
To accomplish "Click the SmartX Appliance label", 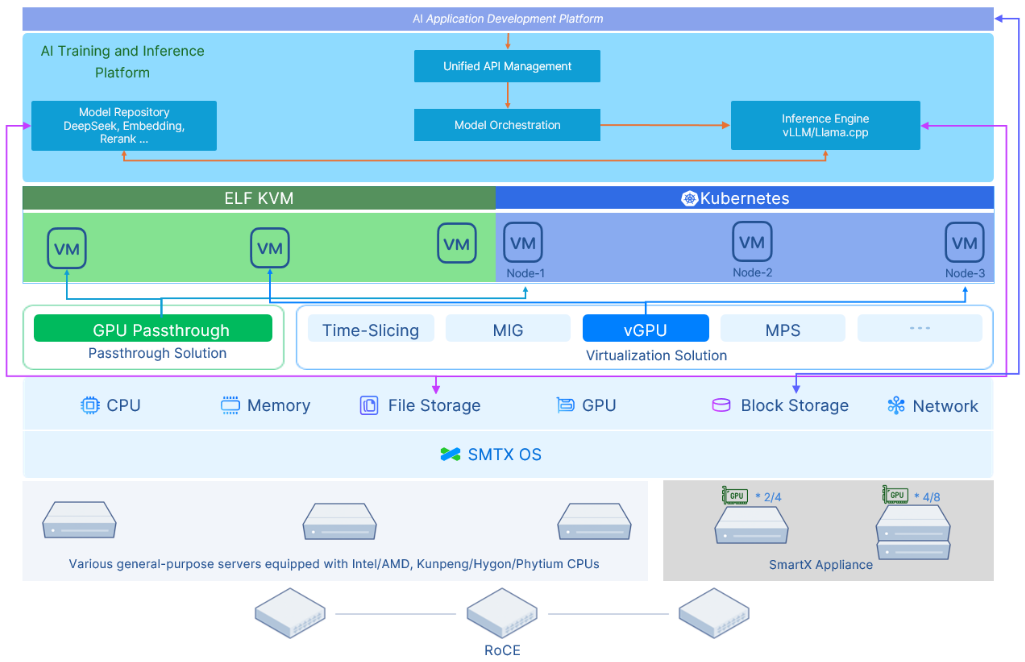I will 820,565.
